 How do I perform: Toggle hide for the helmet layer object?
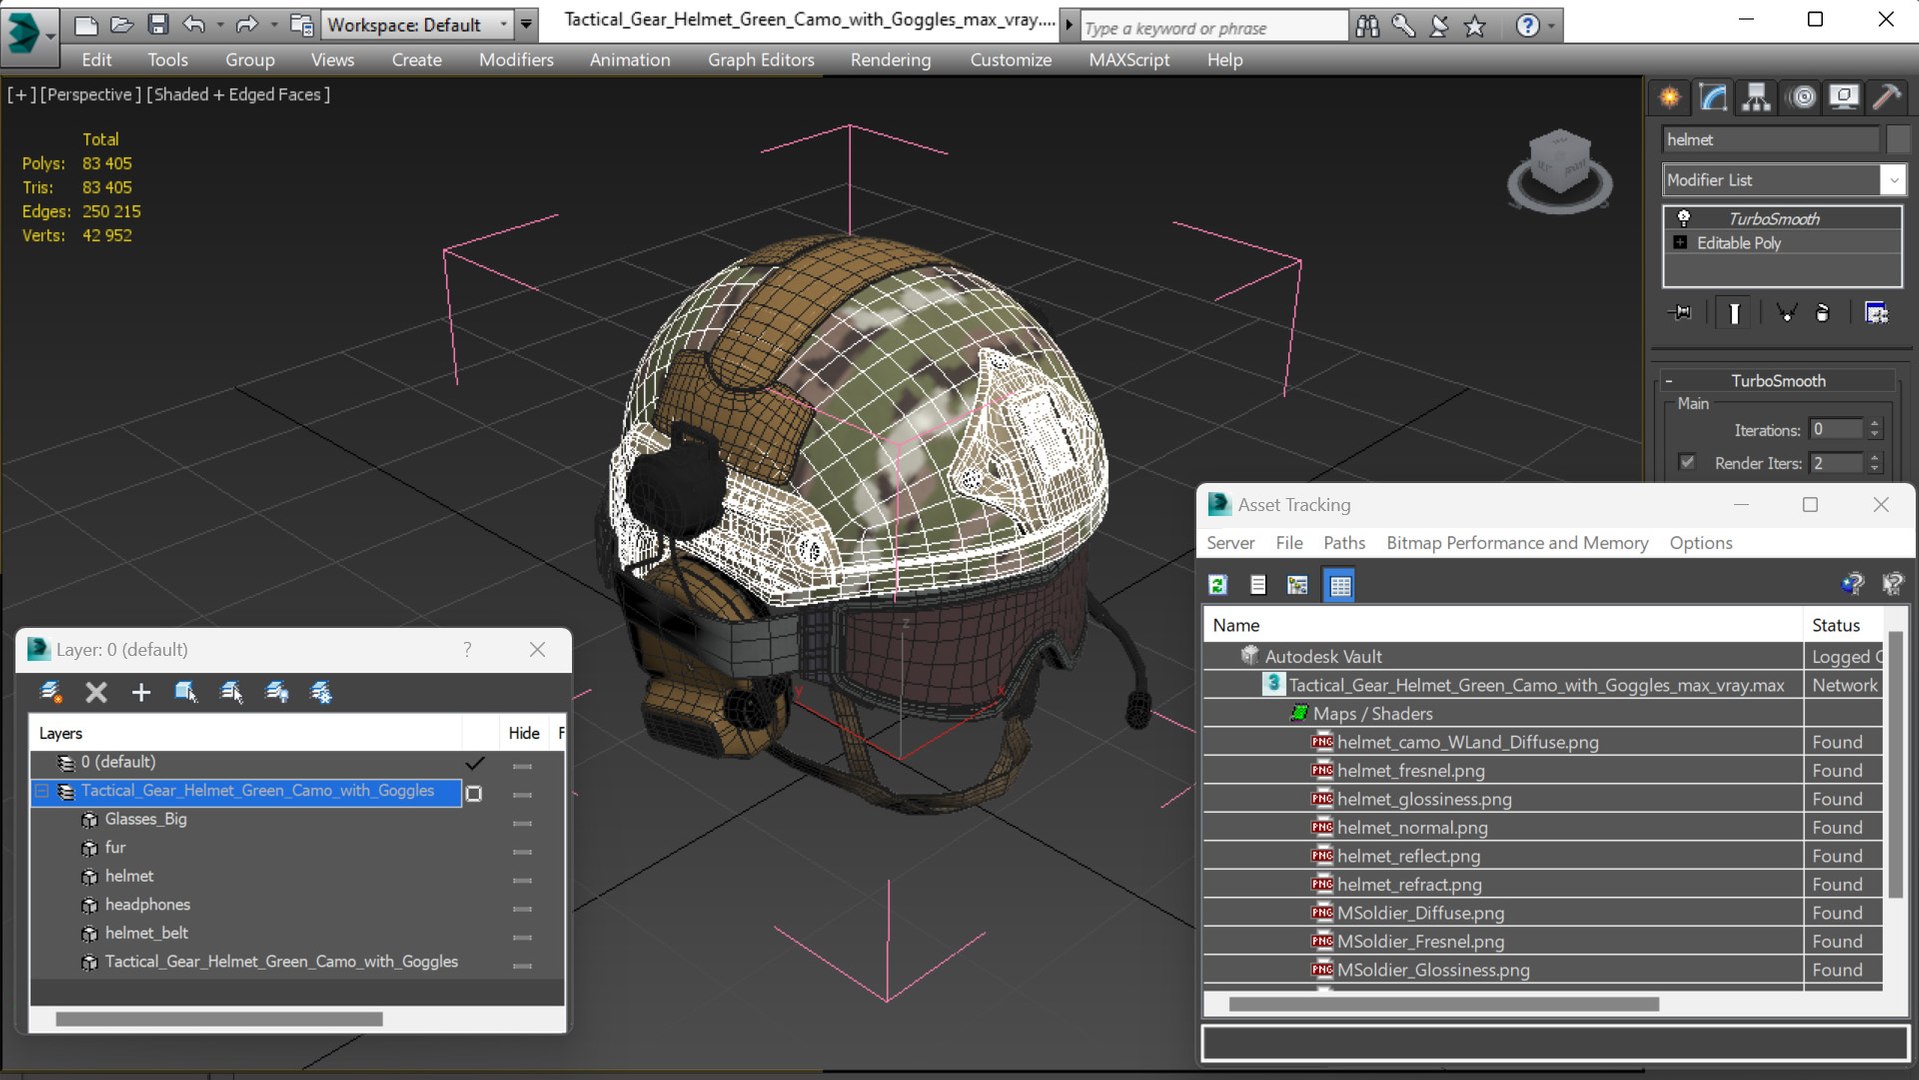(x=522, y=880)
